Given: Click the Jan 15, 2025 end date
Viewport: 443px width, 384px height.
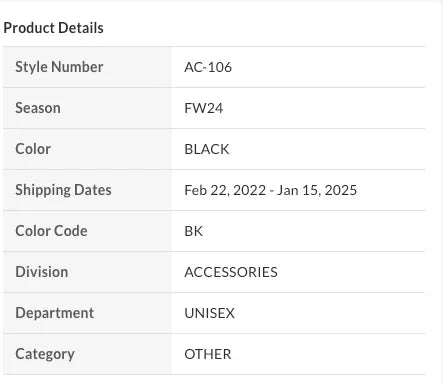Looking at the screenshot, I should [317, 190].
